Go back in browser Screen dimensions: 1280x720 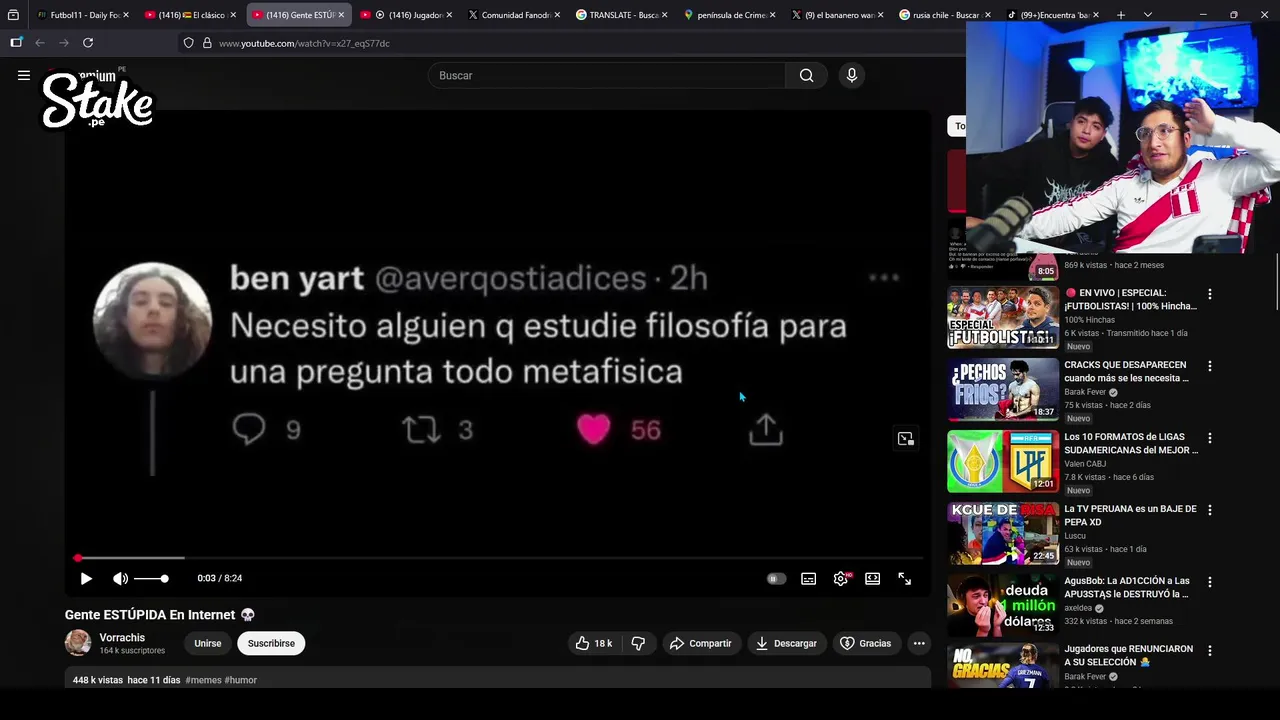tap(40, 43)
